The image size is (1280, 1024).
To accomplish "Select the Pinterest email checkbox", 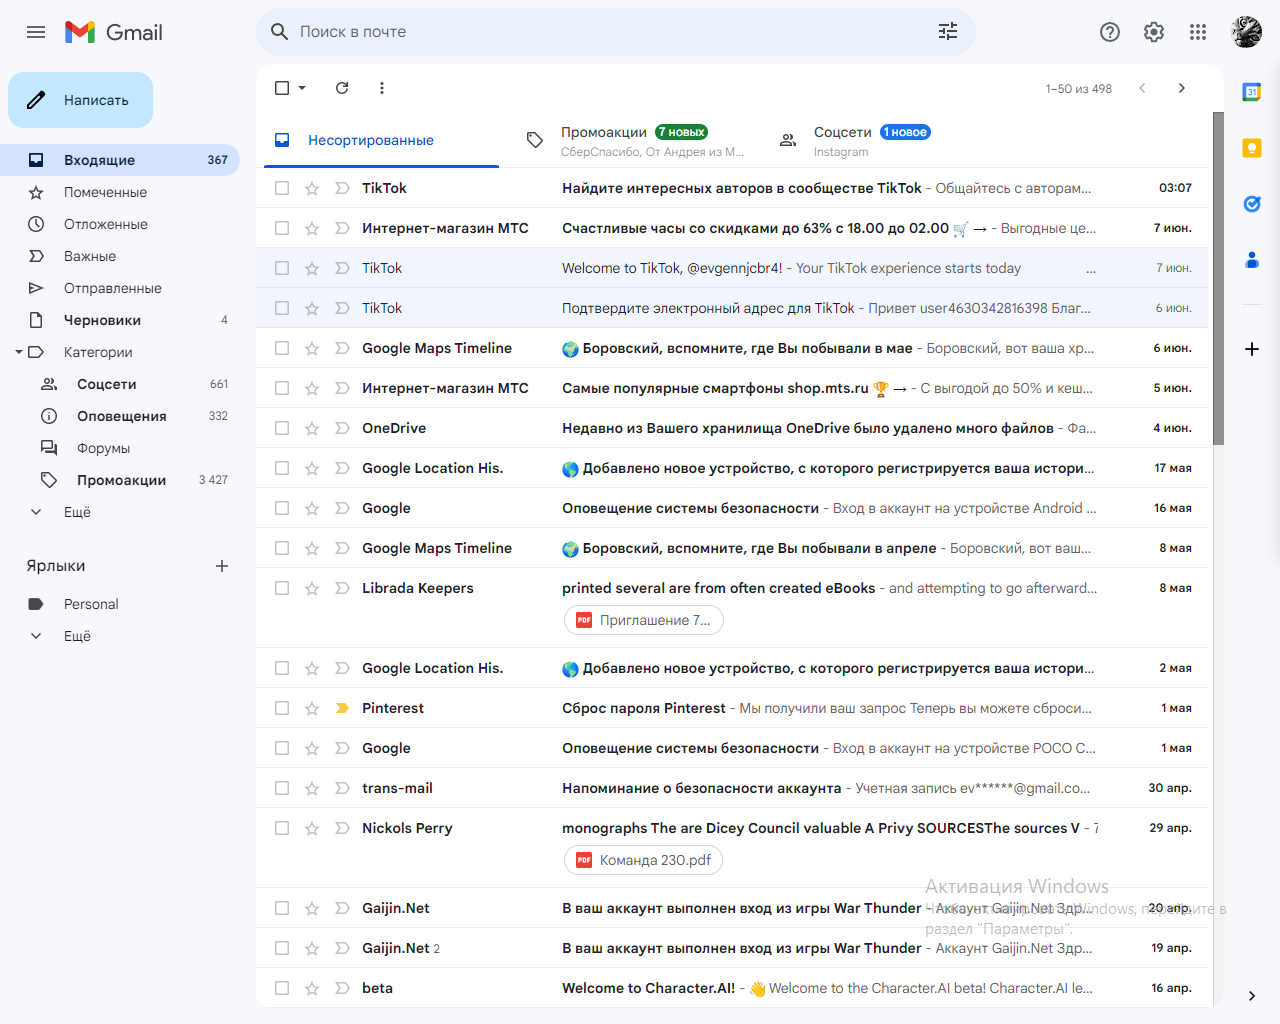I will 282,708.
